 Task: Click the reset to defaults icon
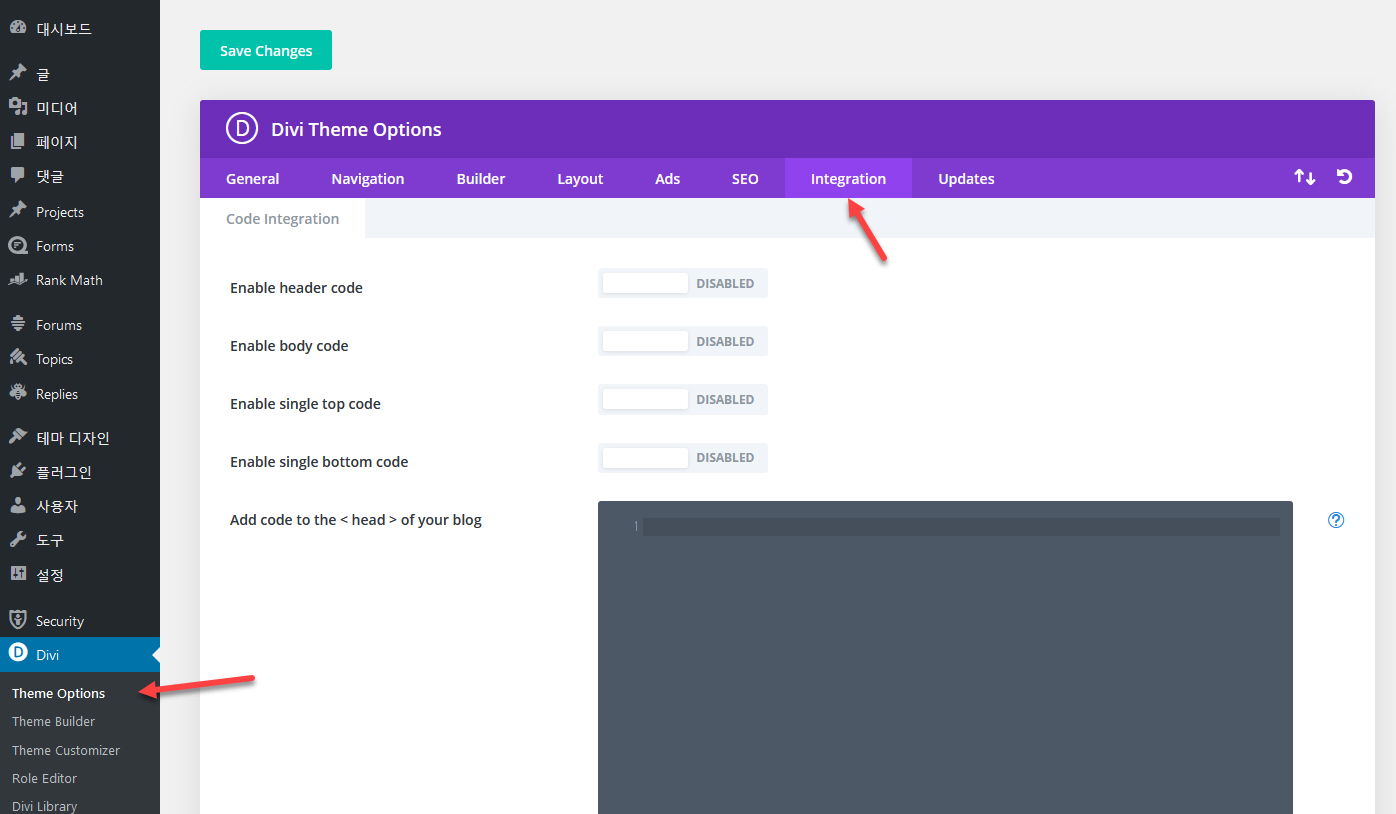pyautogui.click(x=1345, y=177)
